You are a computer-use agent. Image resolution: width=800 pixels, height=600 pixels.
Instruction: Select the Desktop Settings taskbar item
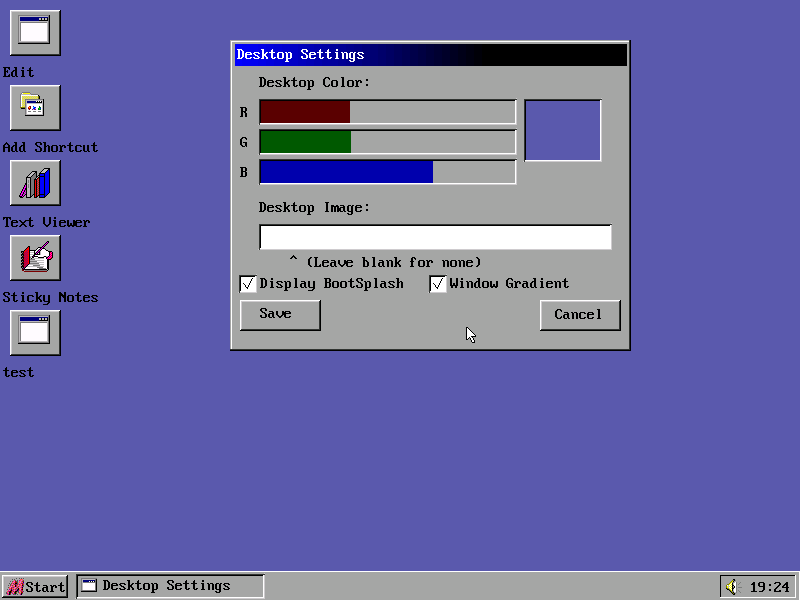[170, 586]
